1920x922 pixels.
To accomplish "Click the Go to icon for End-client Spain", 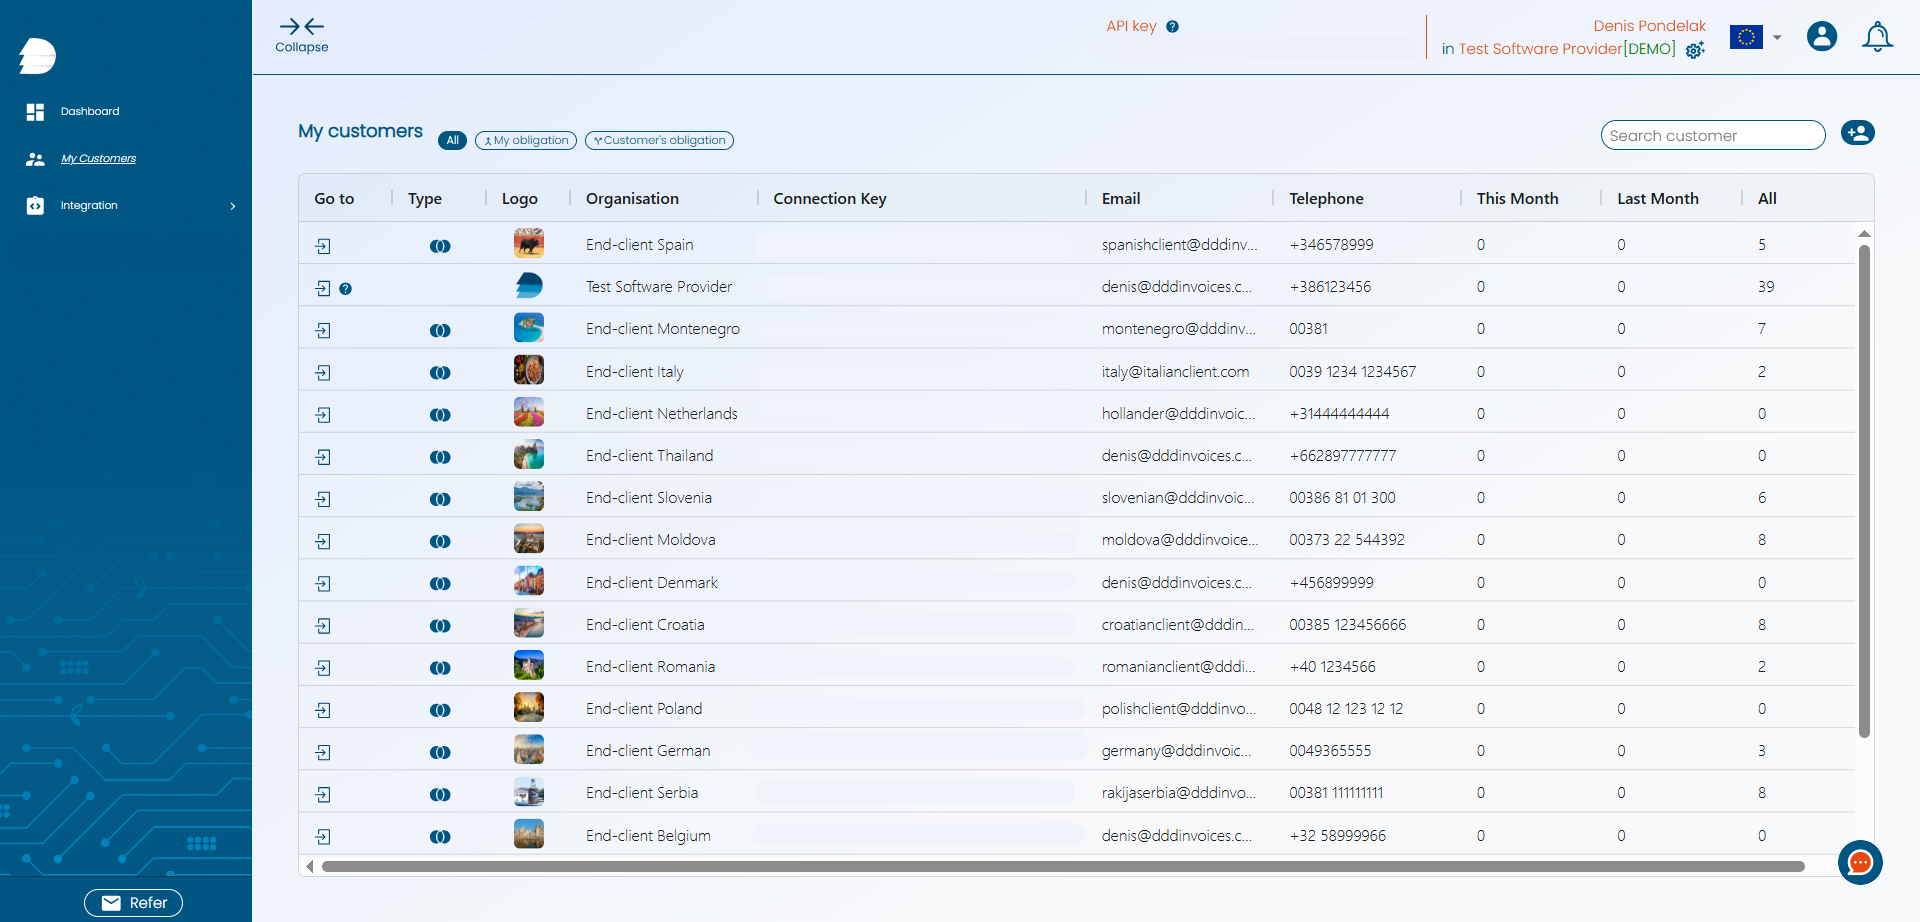I will pyautogui.click(x=323, y=246).
